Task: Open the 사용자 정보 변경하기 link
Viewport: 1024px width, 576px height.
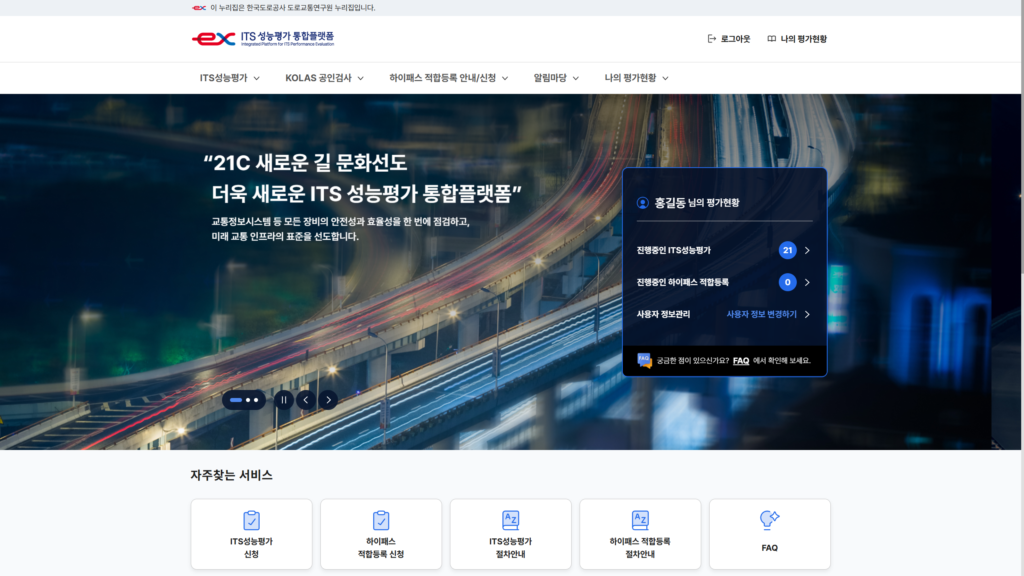Action: (x=767, y=314)
